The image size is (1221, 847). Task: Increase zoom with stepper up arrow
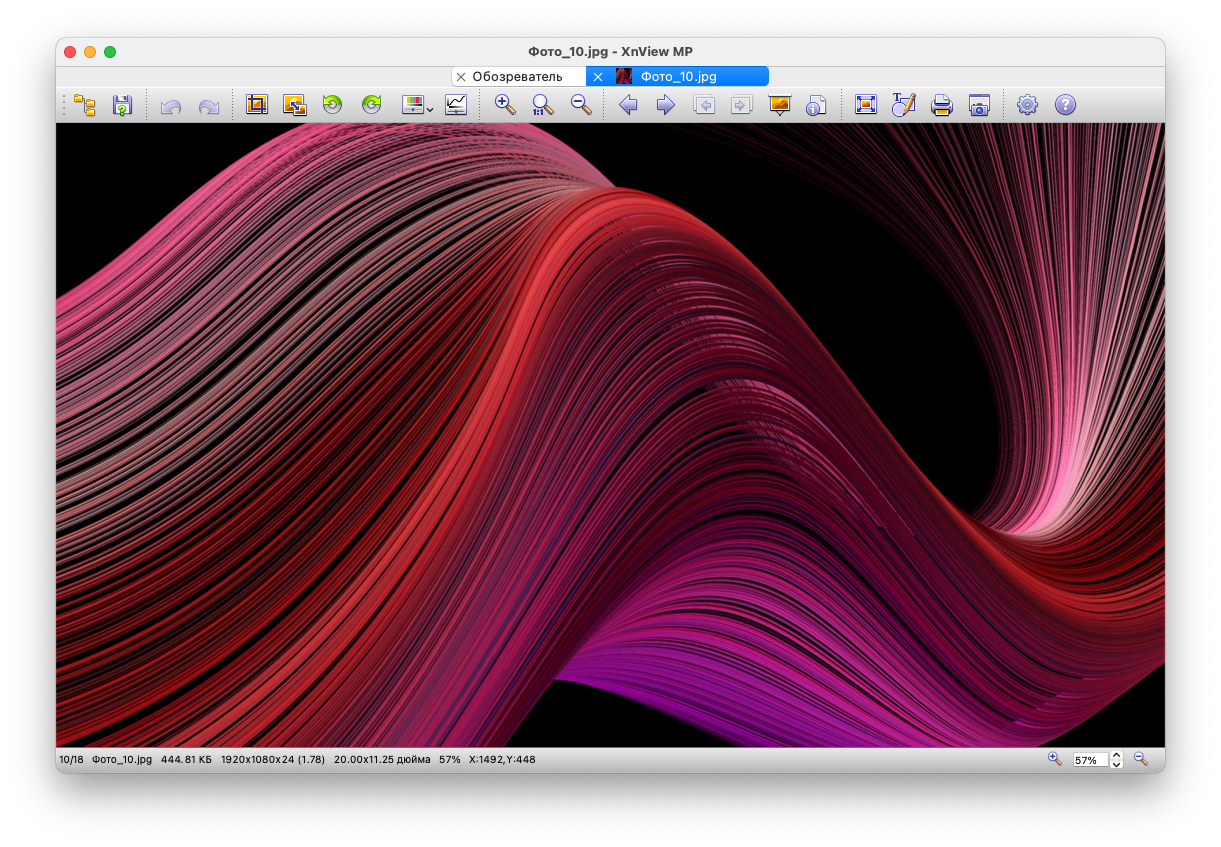click(x=1117, y=755)
